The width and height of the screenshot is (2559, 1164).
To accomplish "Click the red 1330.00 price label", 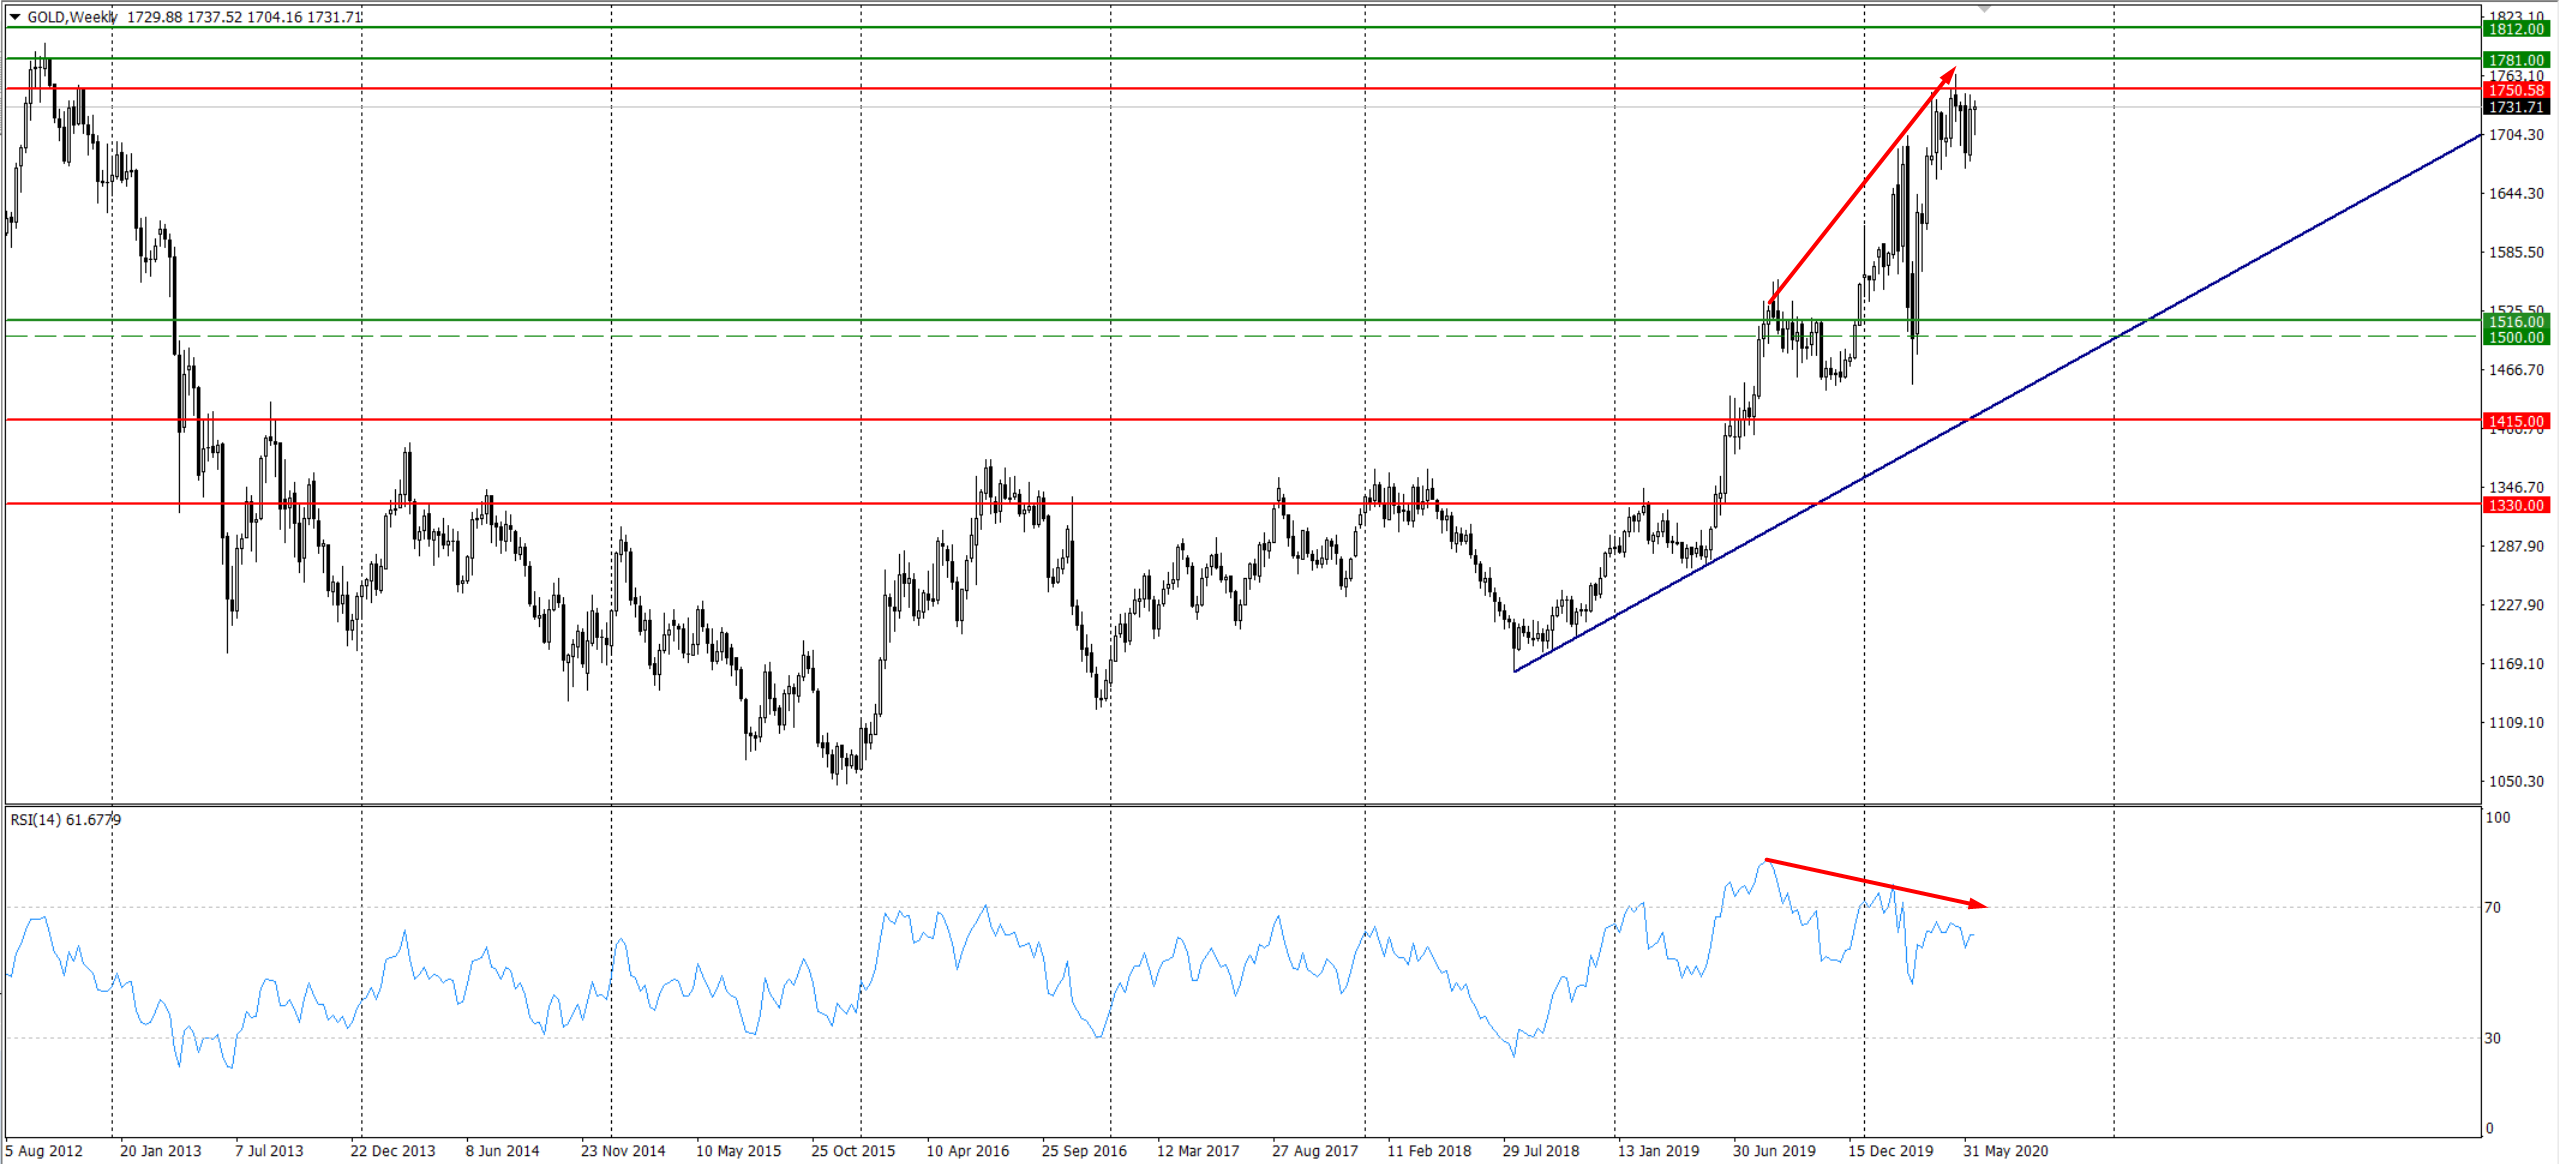I will (x=2516, y=505).
